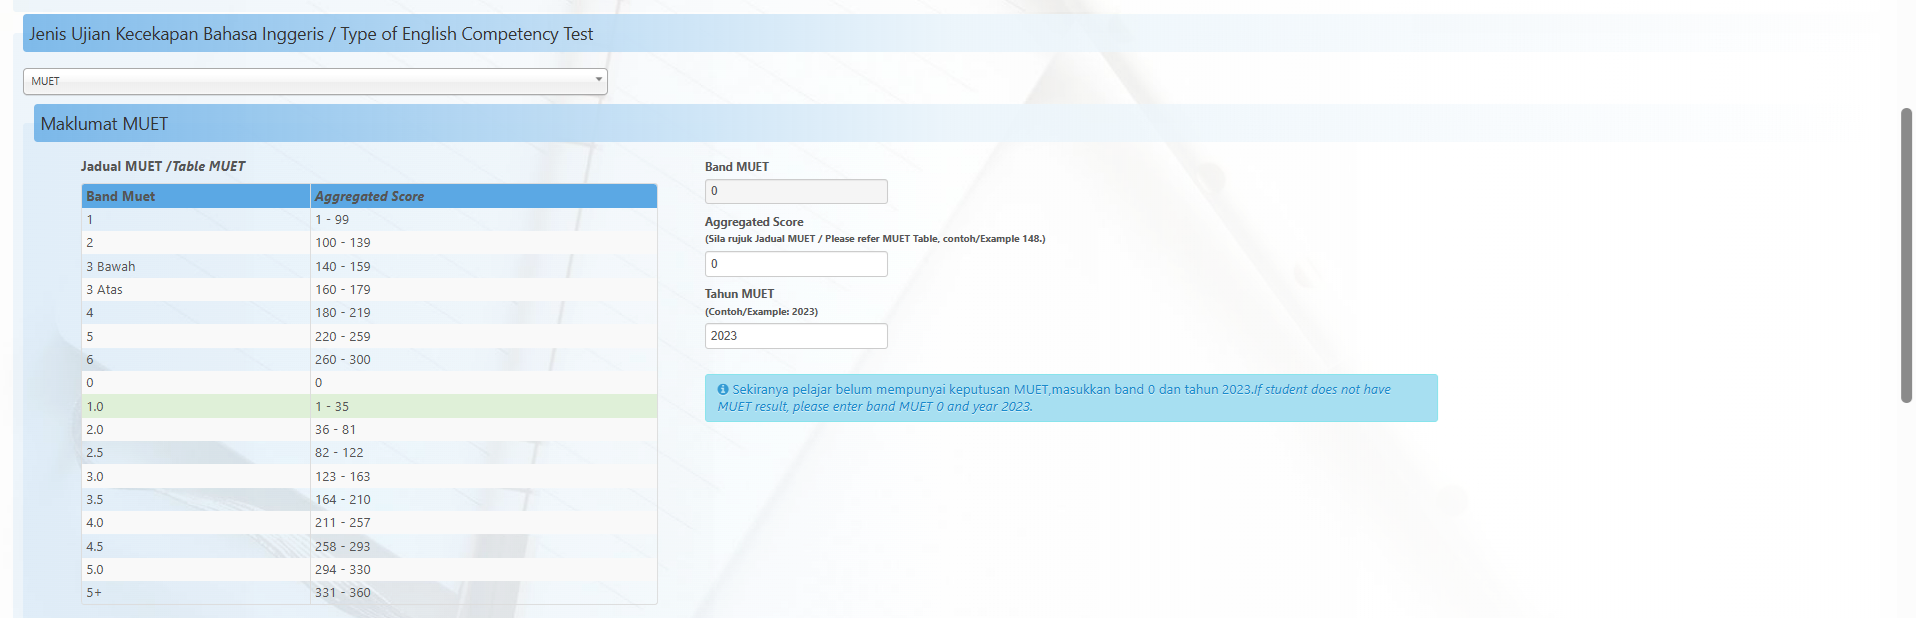
Task: Click the Aggregated Score column header
Action: [483, 196]
